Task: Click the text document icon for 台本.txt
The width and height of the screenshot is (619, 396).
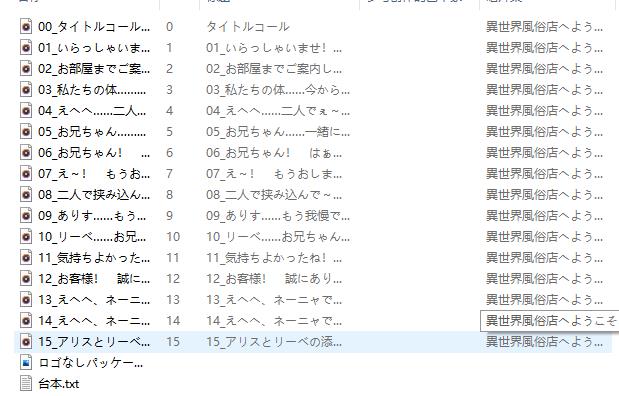Action: pyautogui.click(x=26, y=383)
